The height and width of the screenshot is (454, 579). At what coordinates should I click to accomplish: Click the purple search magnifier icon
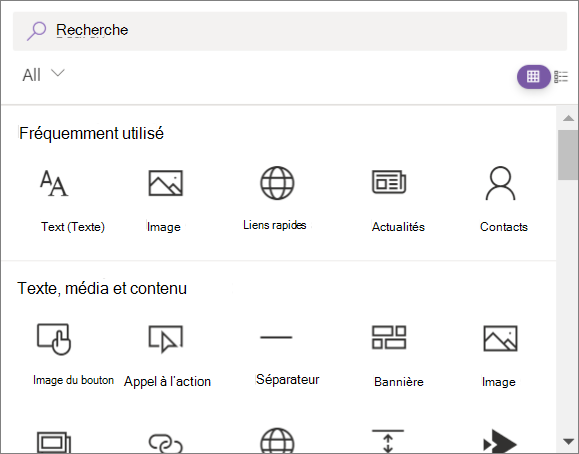[x=36, y=31]
